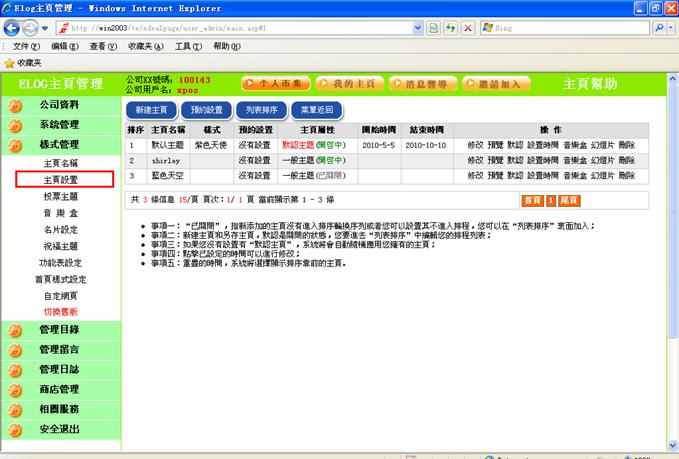The image size is (679, 459).
Task: Click the browser refresh icon
Action: pyautogui.click(x=450, y=28)
